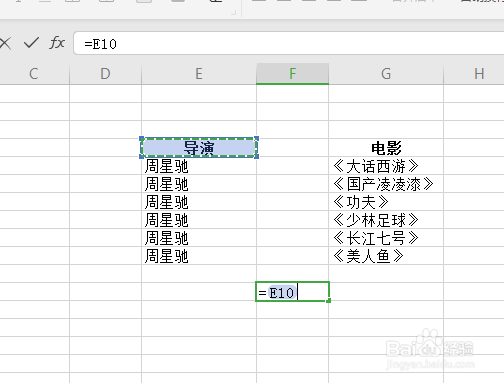The image size is (504, 383).
Task: Select the 《长江七号》 cell
Action: [x=386, y=238]
